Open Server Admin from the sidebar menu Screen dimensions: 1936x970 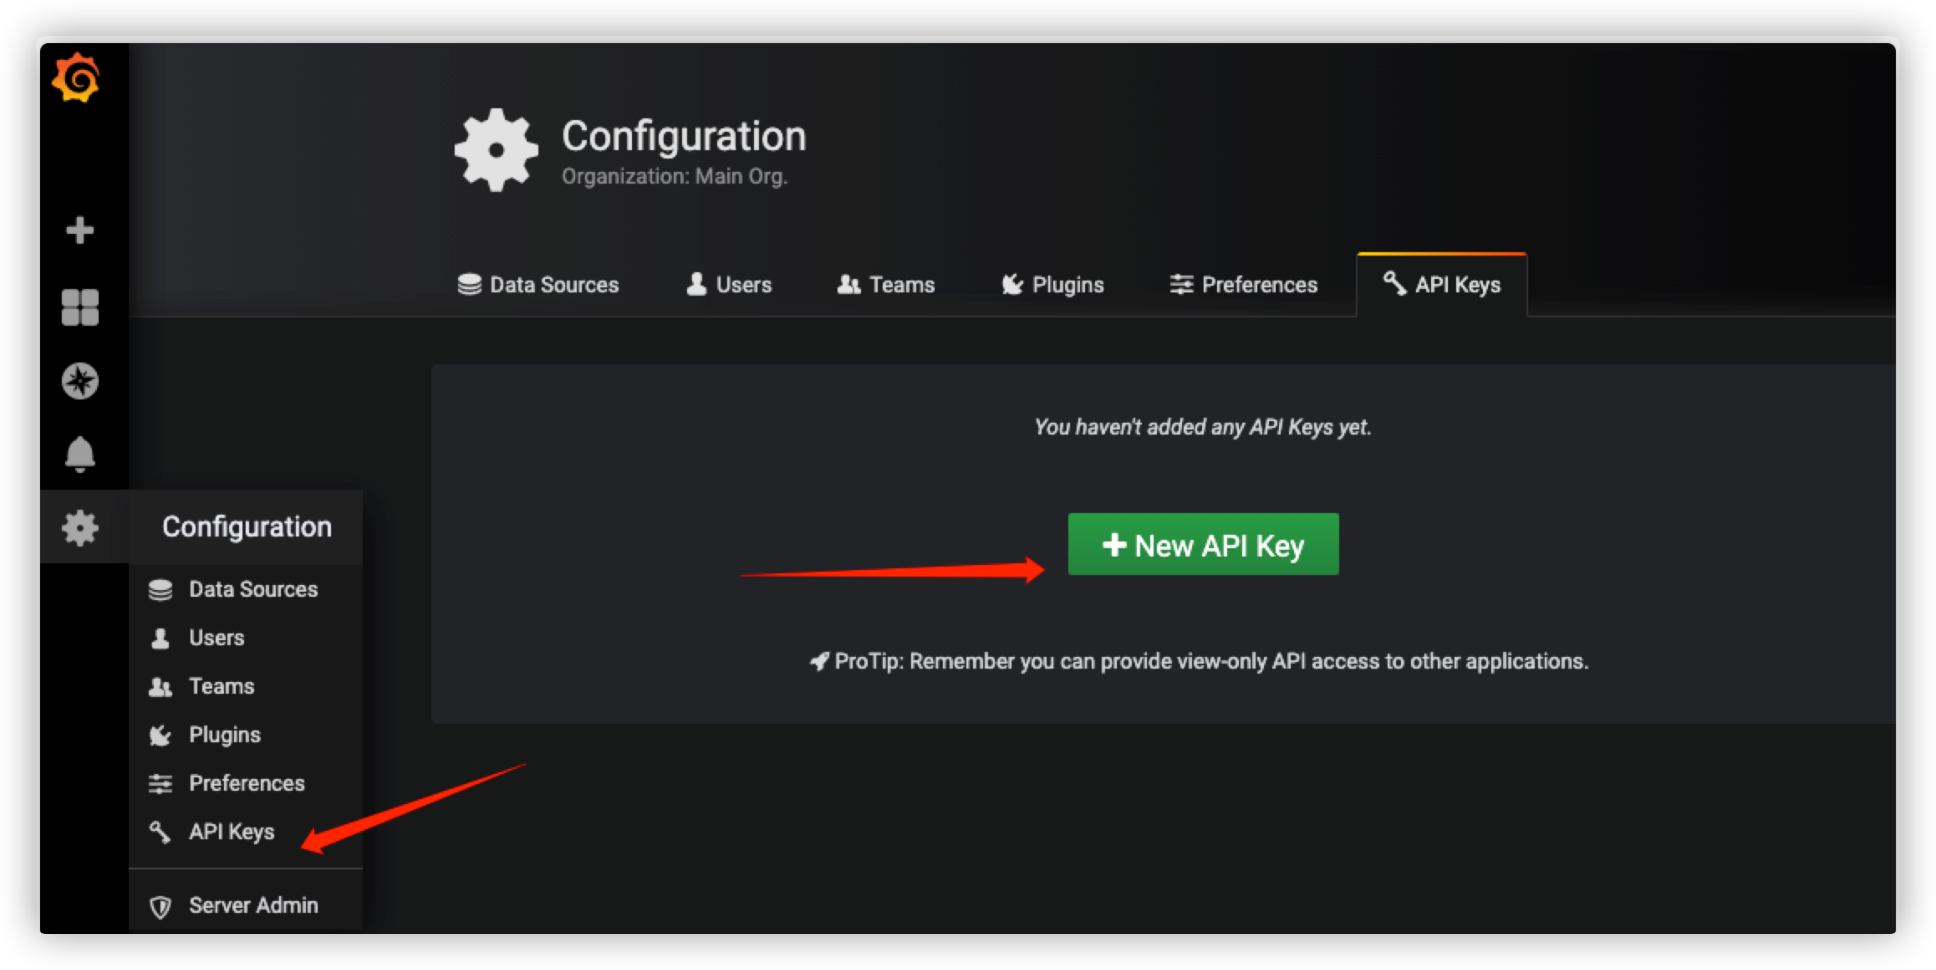coord(246,906)
